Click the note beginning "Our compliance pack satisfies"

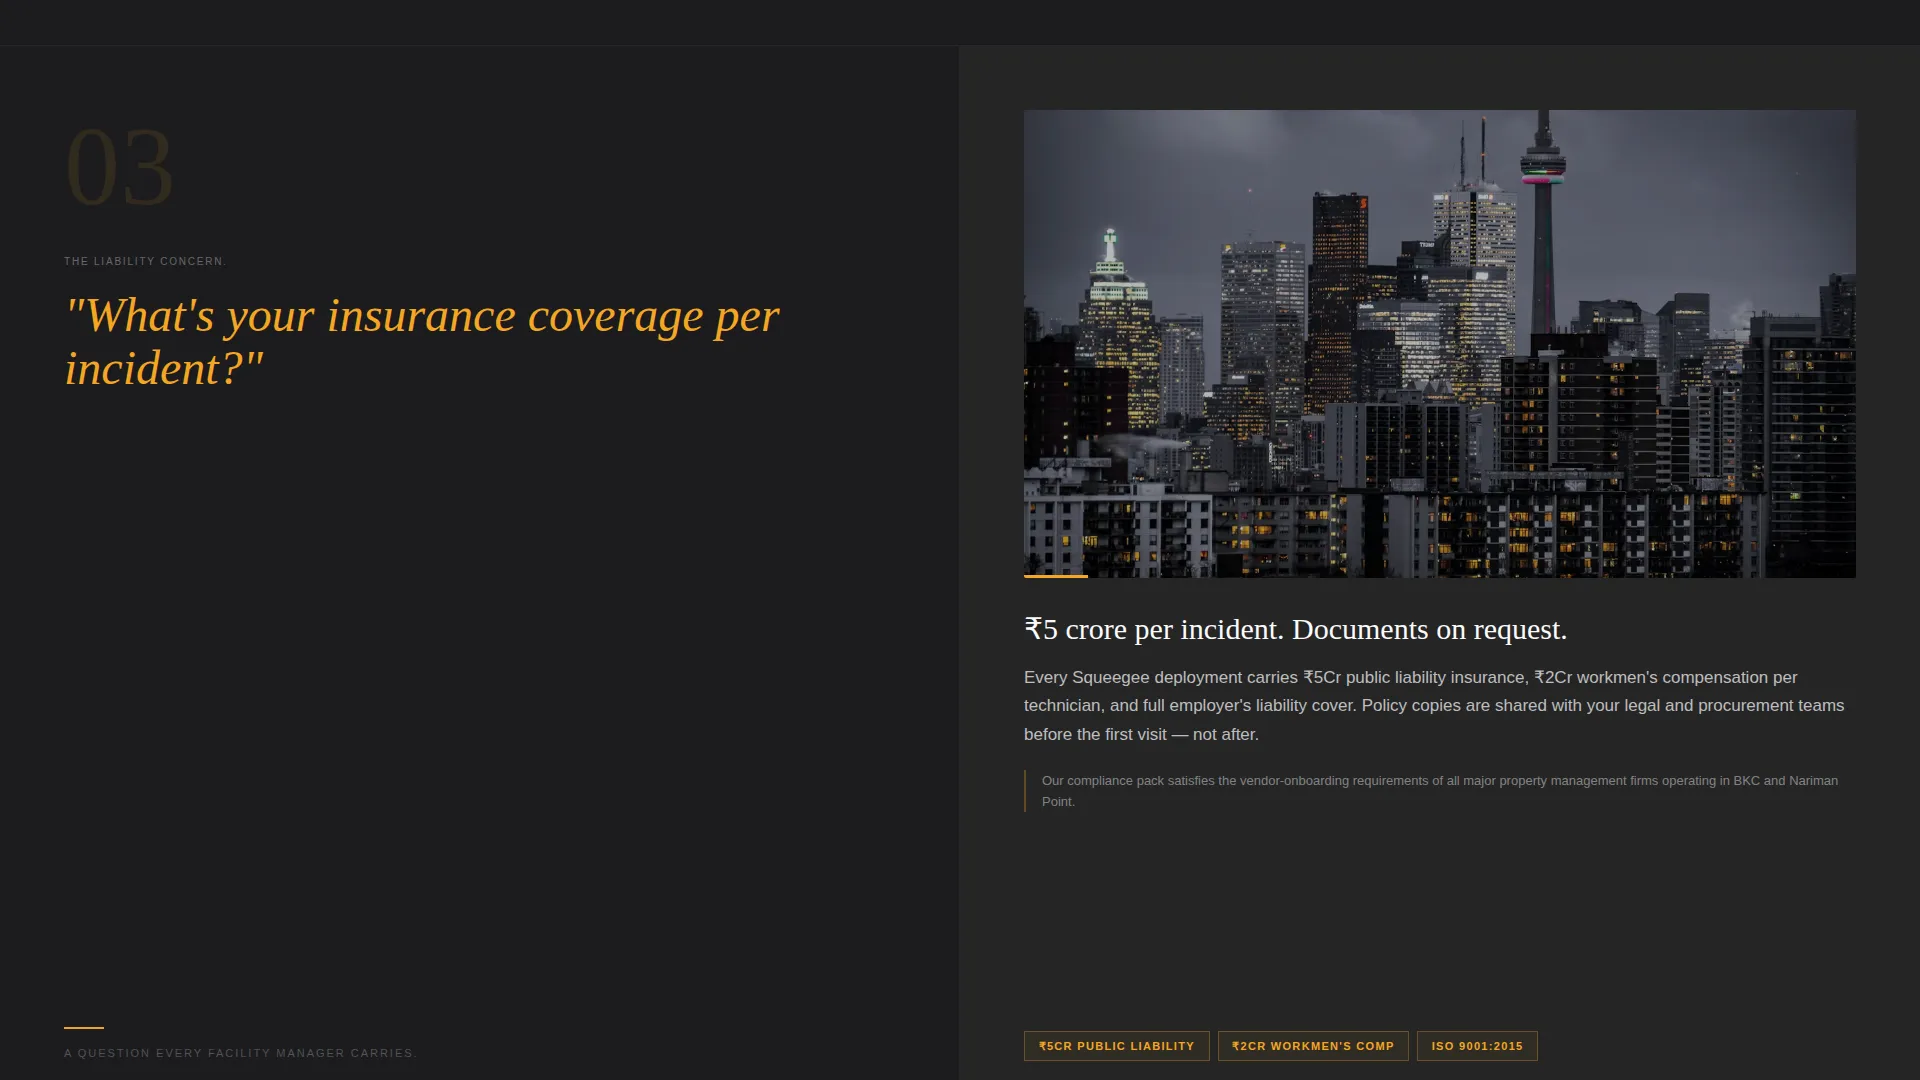pos(1440,791)
